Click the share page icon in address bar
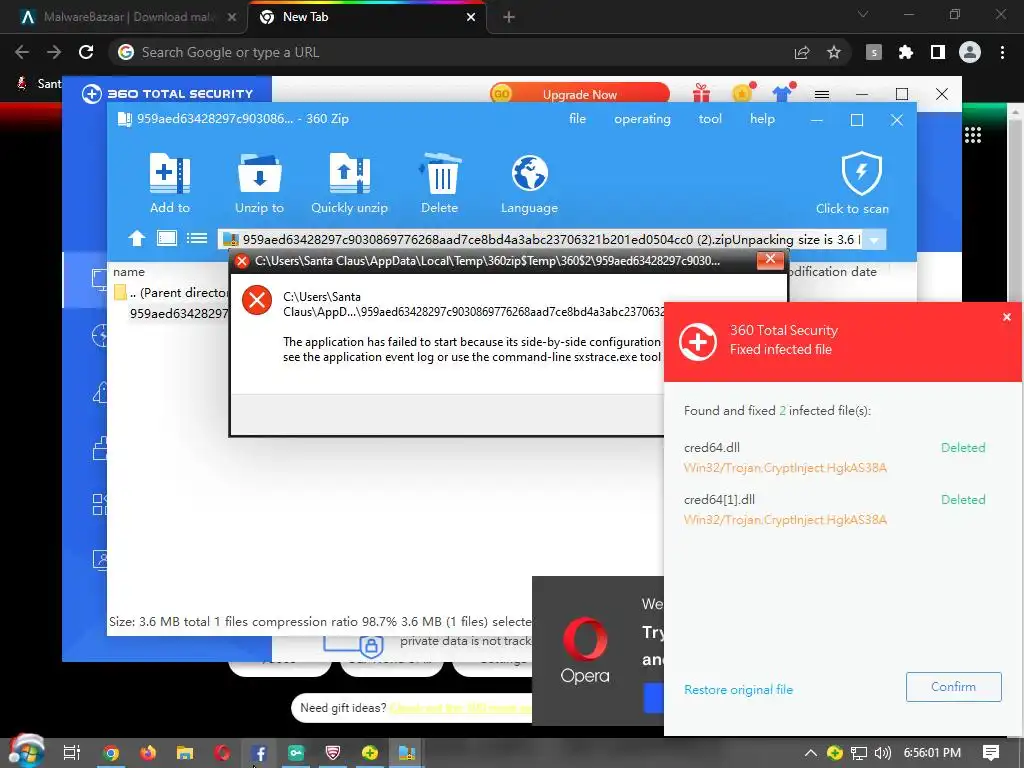The width and height of the screenshot is (1024, 768). [x=802, y=52]
